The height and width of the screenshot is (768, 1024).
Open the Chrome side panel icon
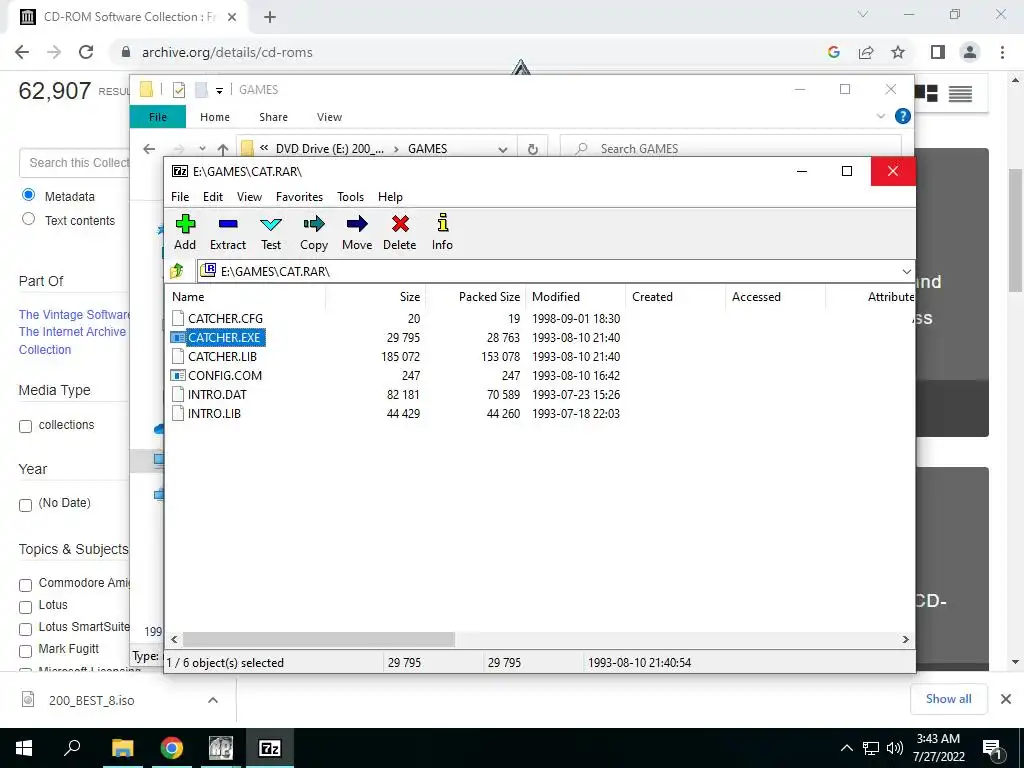point(938,52)
